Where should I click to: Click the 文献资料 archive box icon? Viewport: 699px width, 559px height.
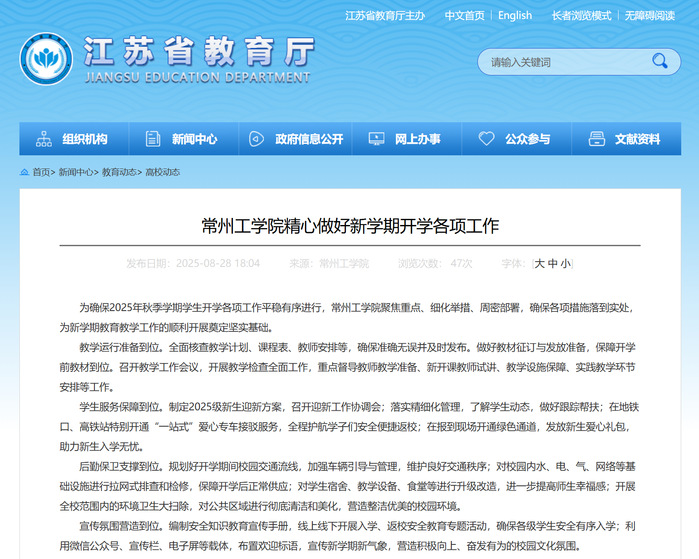point(596,139)
